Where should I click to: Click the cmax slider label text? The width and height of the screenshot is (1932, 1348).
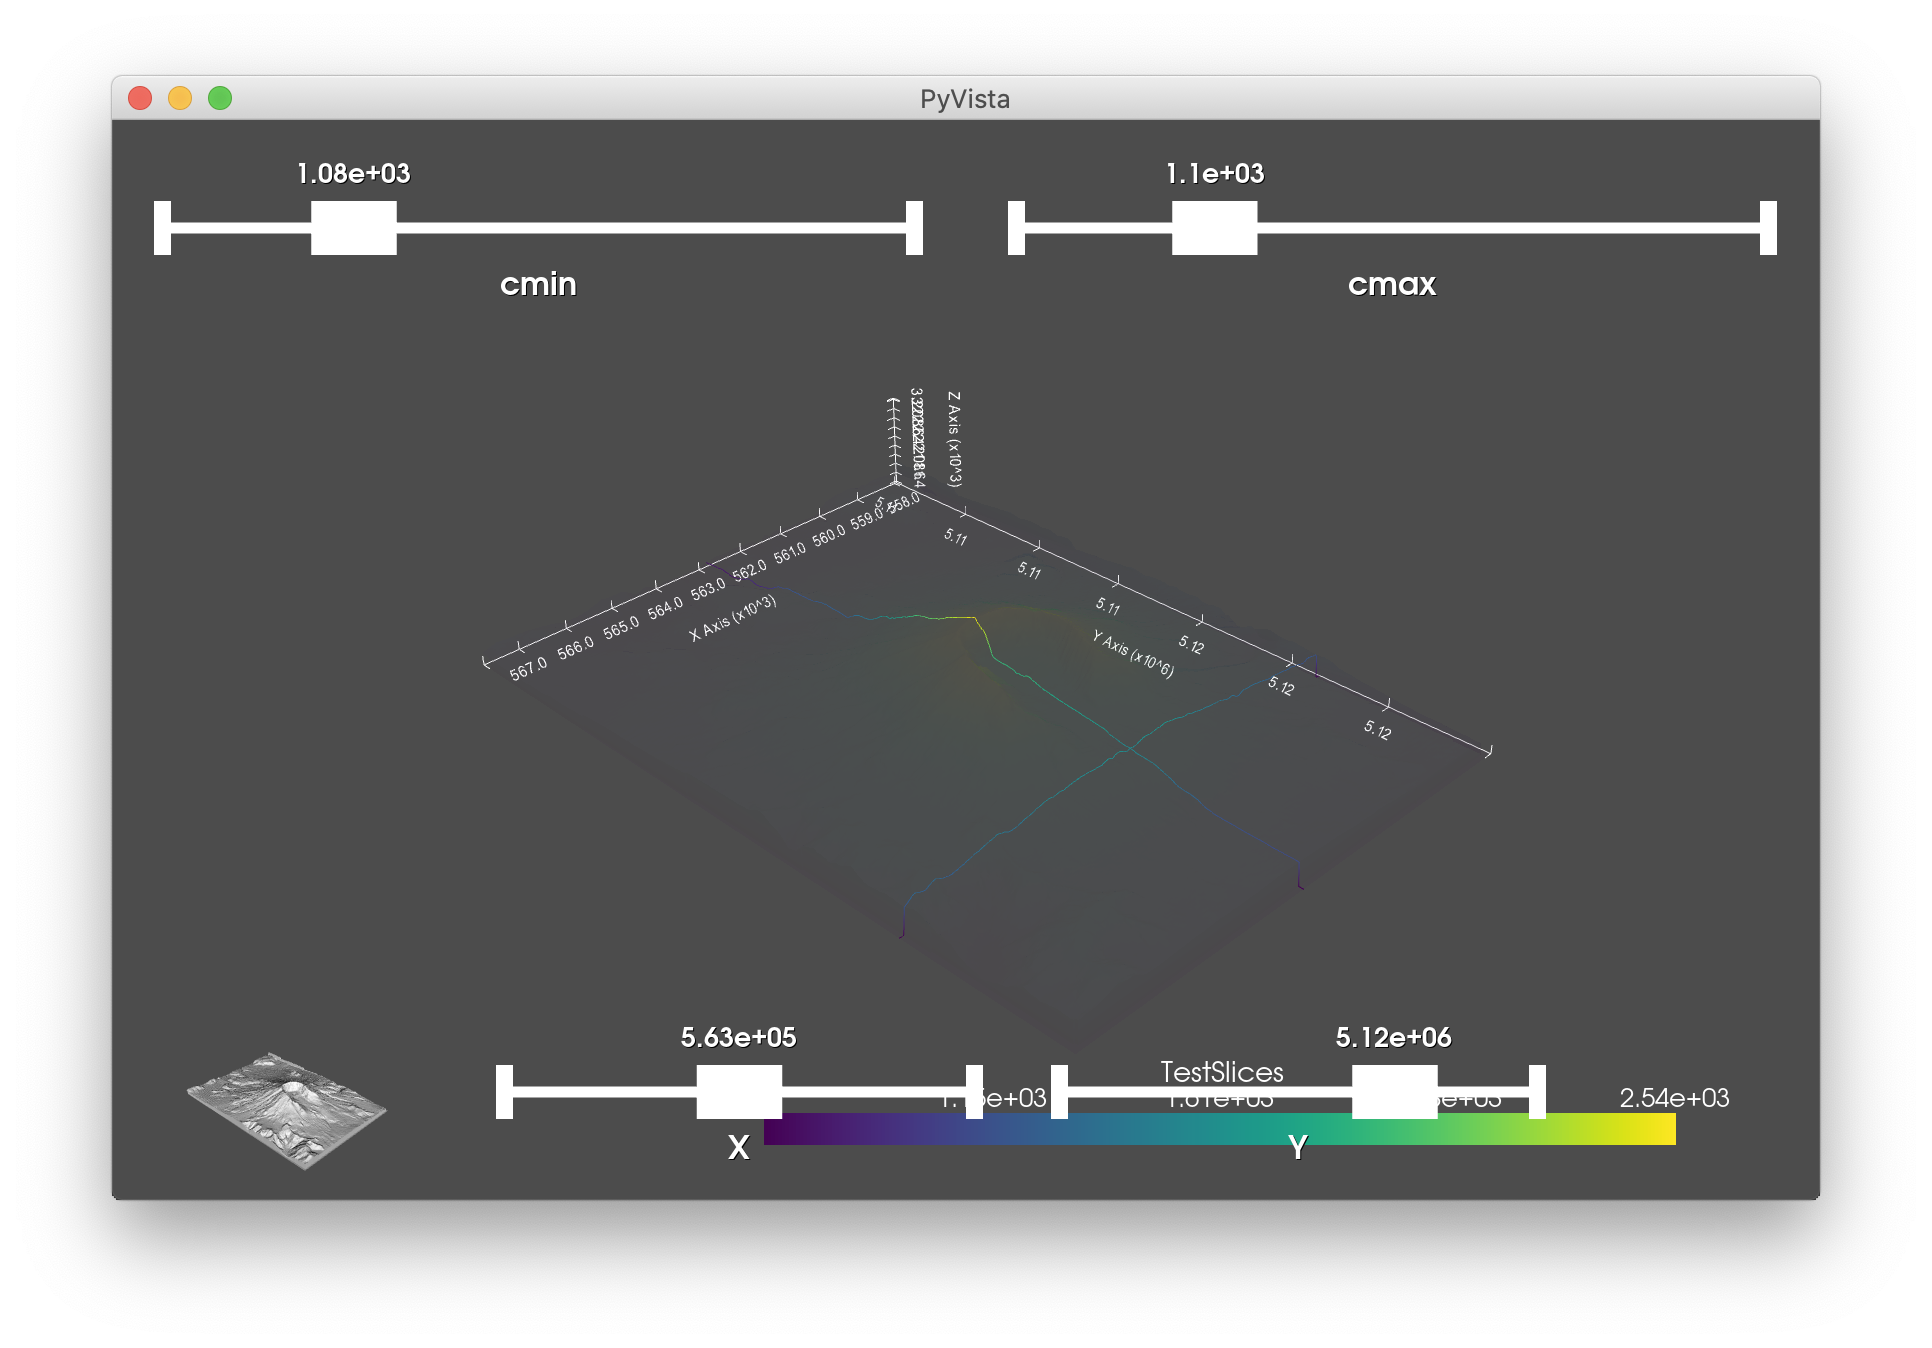[1392, 284]
